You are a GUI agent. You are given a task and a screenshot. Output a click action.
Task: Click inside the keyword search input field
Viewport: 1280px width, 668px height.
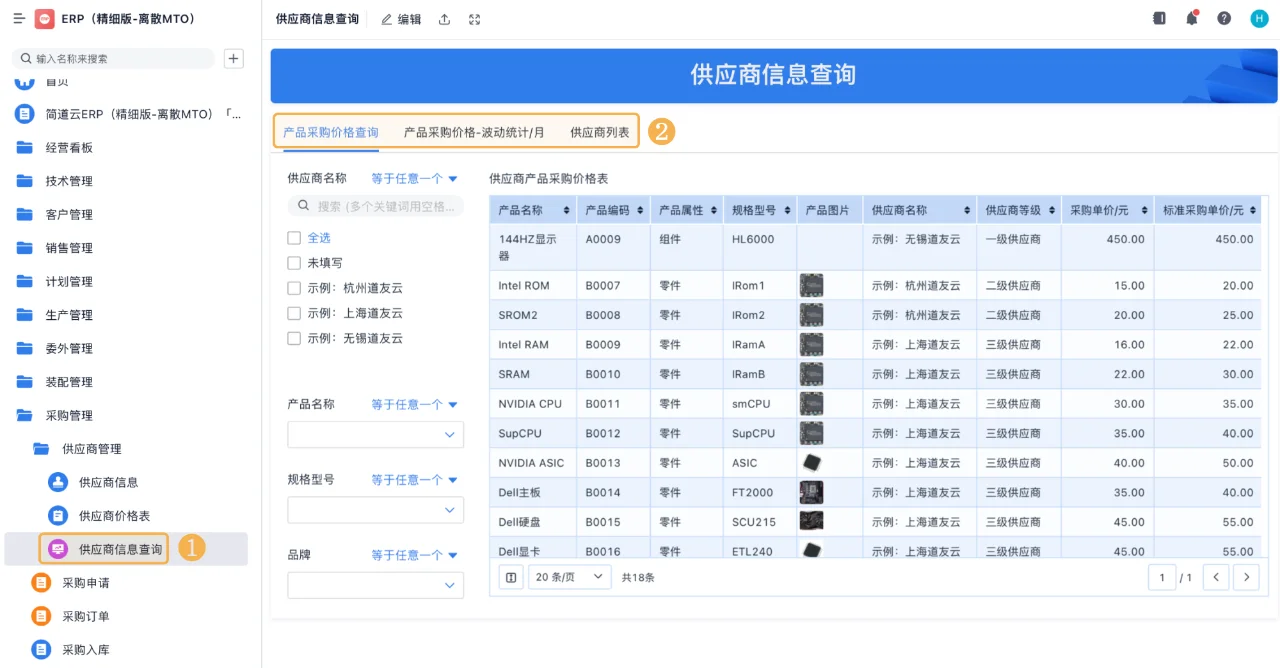(x=375, y=205)
